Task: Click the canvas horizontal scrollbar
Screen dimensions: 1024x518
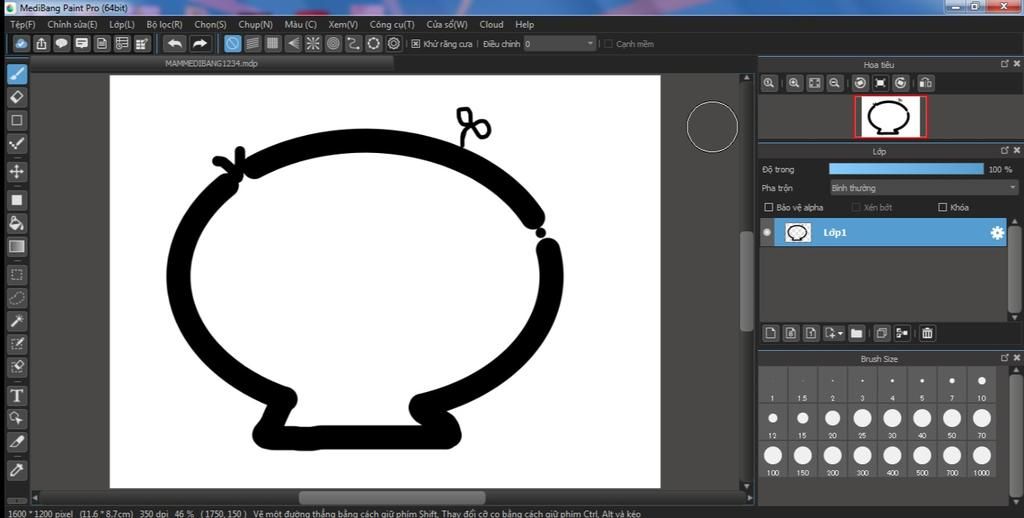Action: 392,498
